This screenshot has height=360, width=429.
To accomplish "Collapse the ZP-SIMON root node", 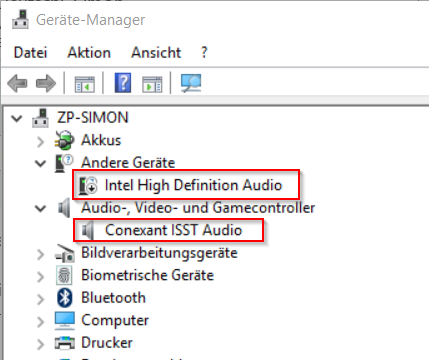I will click(17, 118).
